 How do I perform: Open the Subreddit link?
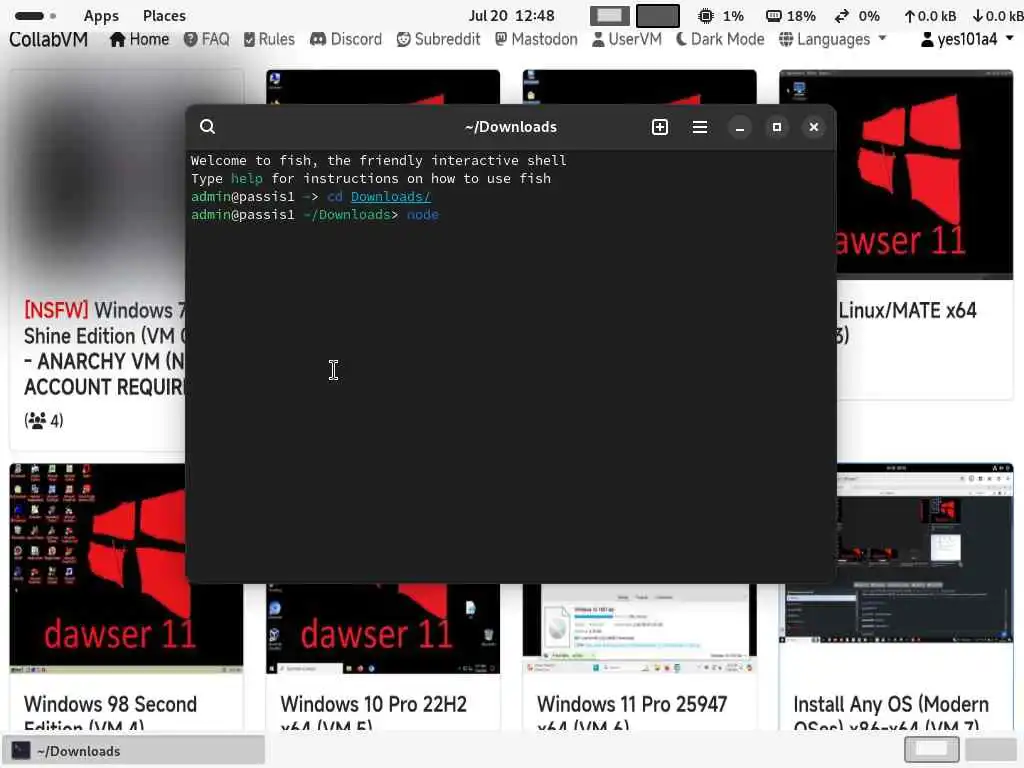point(438,39)
